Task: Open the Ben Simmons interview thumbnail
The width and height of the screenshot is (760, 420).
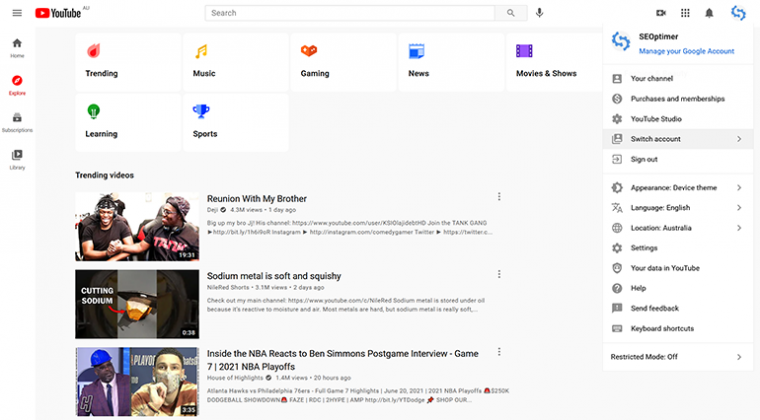Action: (137, 382)
